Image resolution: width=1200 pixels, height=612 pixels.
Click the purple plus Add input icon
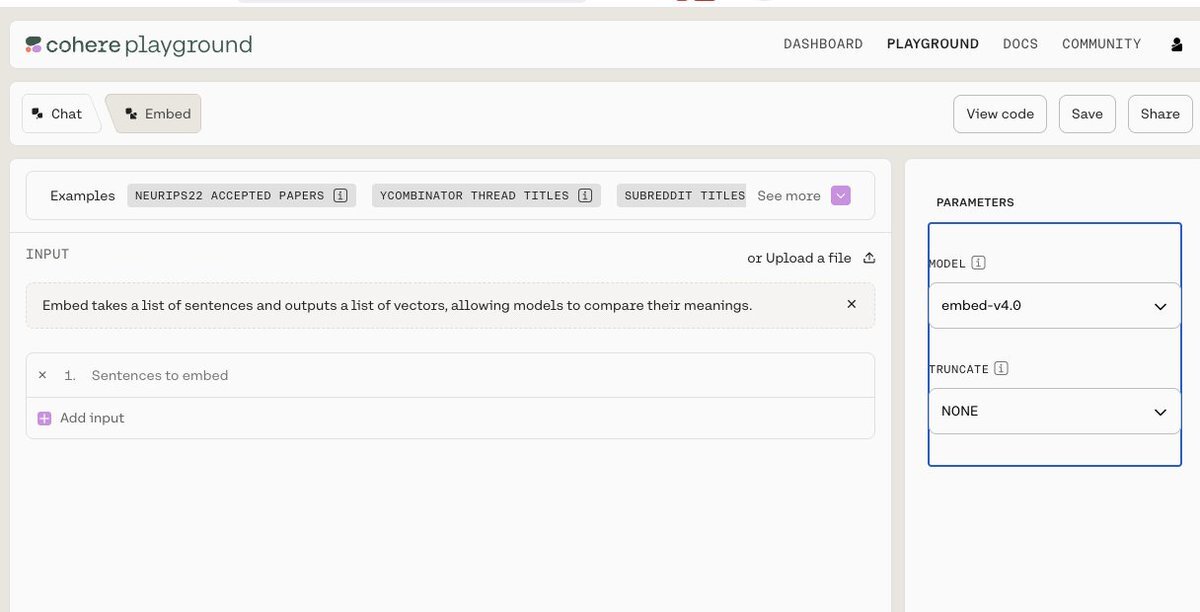tap(44, 418)
